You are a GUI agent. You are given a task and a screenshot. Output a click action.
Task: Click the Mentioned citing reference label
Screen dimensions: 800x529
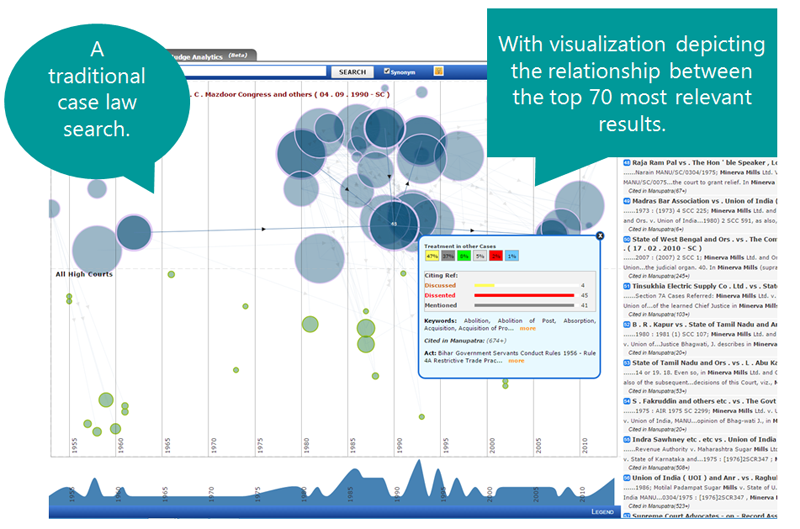point(441,305)
